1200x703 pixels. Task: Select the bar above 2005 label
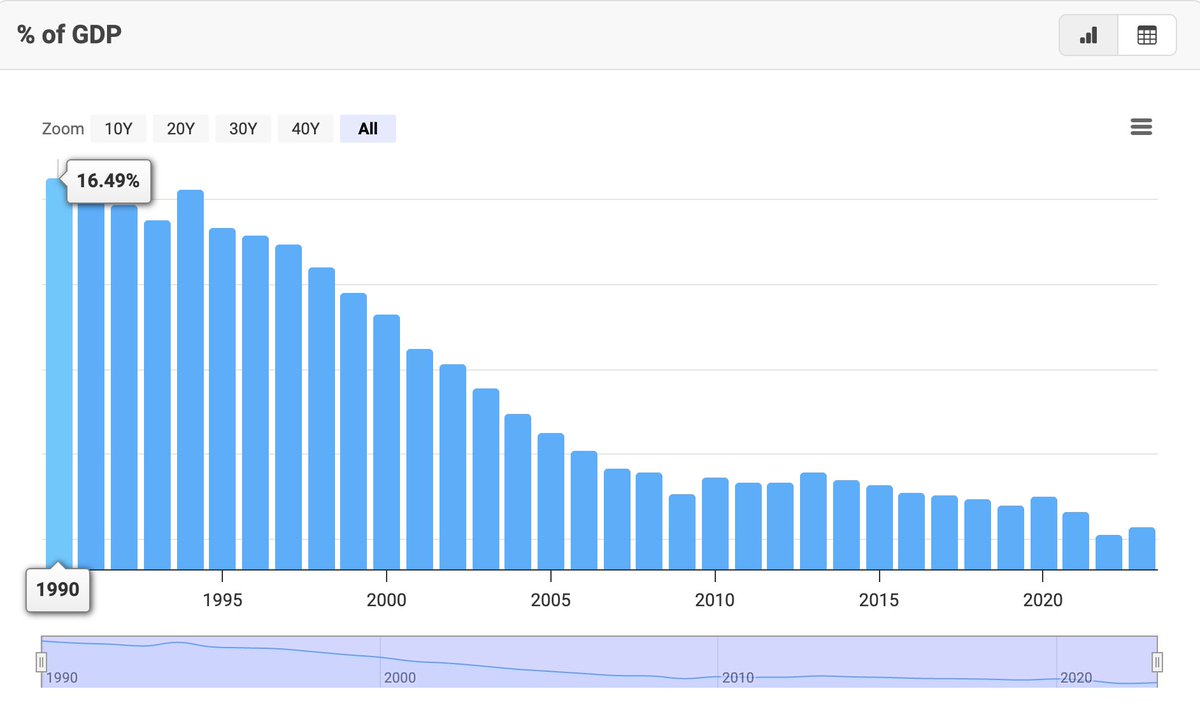[x=551, y=501]
